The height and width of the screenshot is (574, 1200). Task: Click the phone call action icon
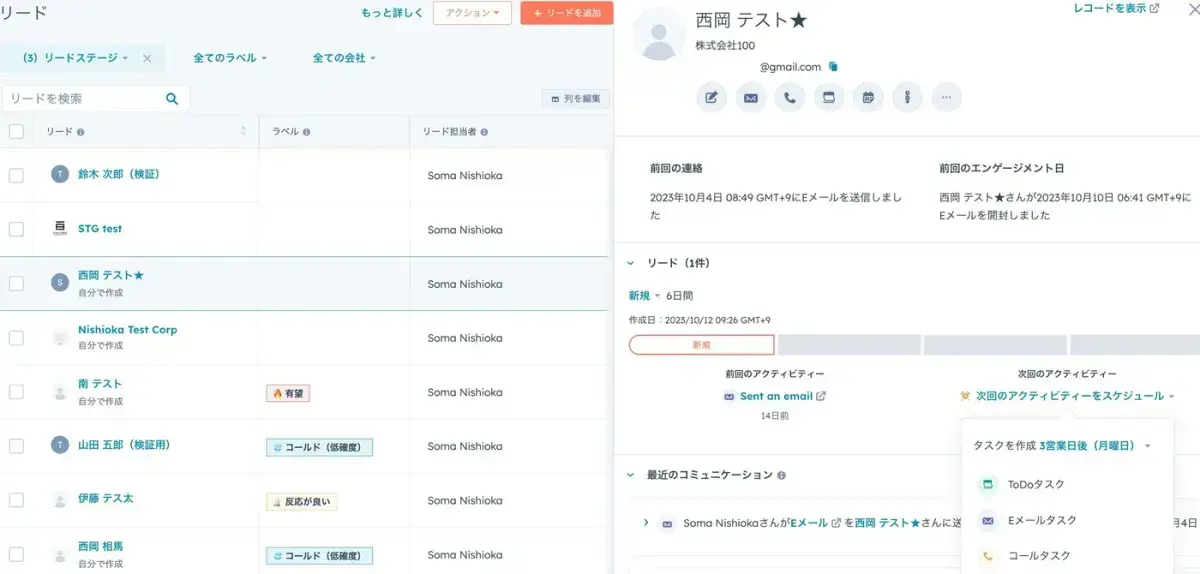click(789, 97)
